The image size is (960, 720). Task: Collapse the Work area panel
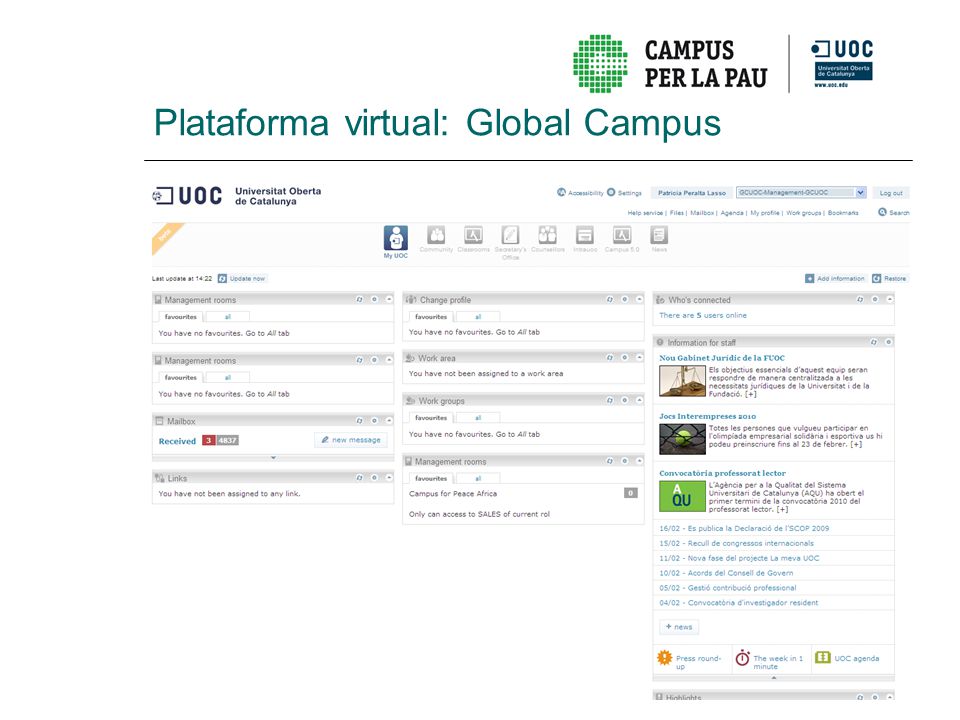[x=639, y=358]
